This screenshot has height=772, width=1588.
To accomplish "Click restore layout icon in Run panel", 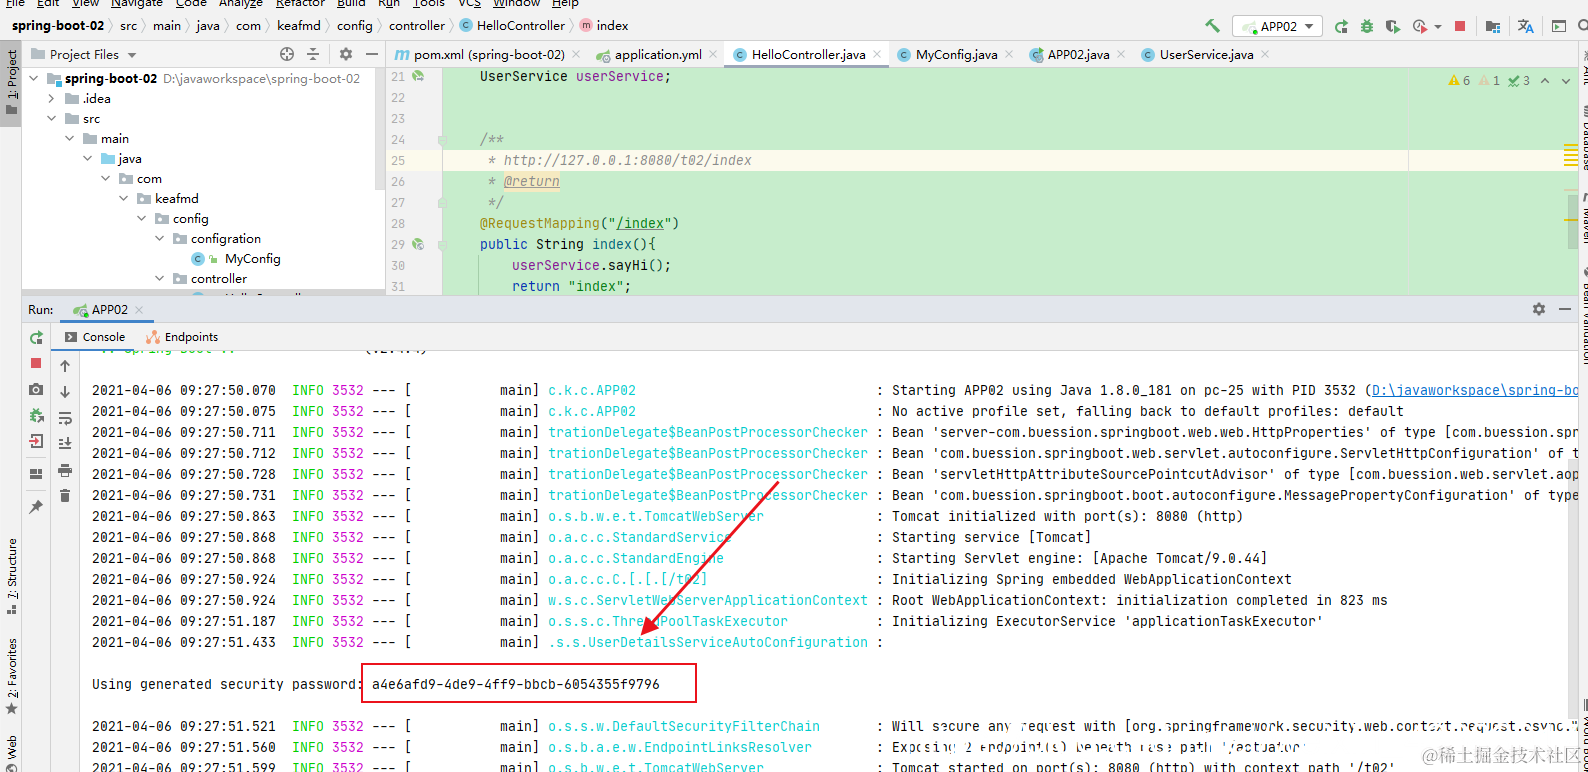I will 36,474.
